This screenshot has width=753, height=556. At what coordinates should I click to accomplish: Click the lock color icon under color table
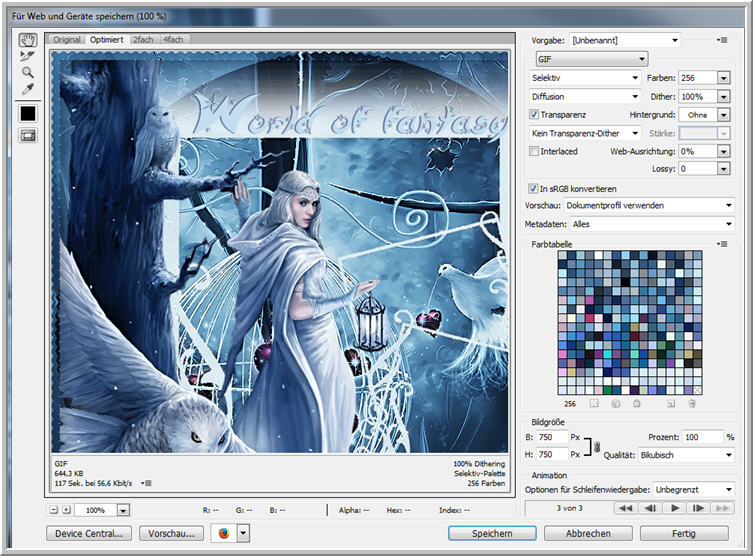[637, 403]
